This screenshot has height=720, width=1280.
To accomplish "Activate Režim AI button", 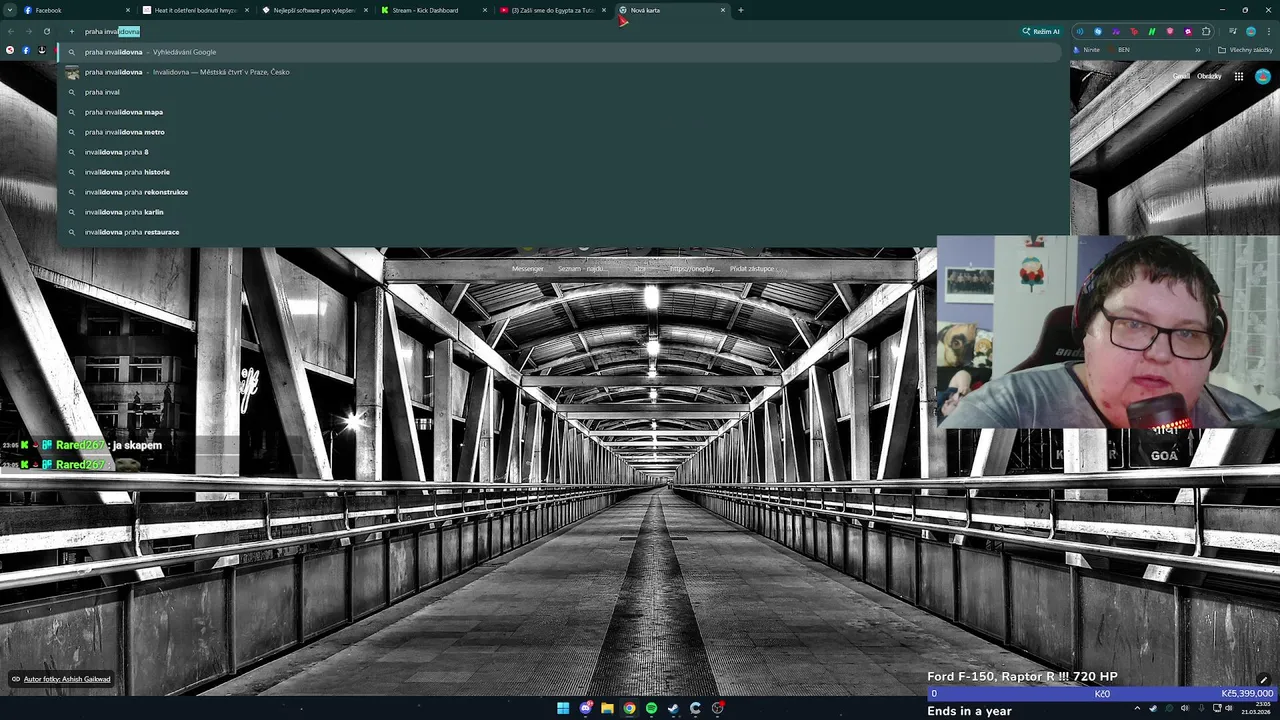I will 1041,31.
